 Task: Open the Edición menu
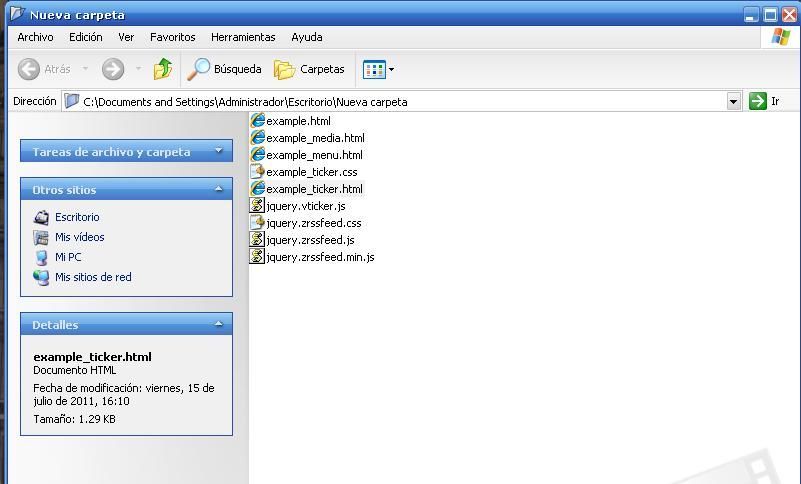[86, 37]
